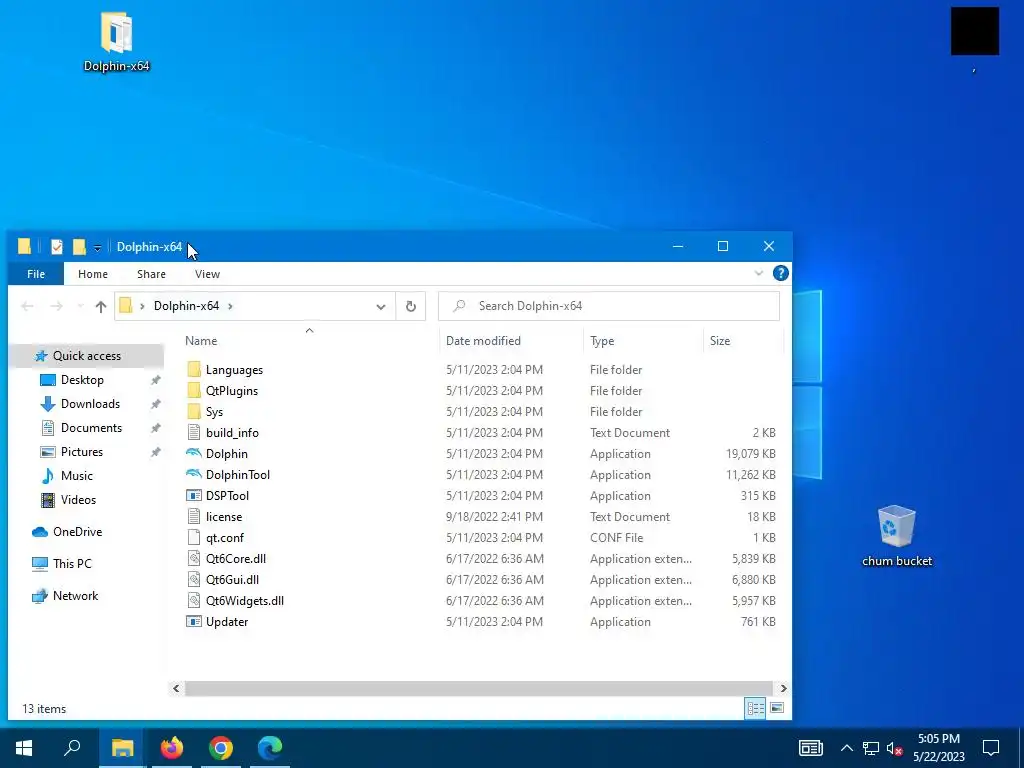The width and height of the screenshot is (1024, 768).
Task: Select the Languages folder icon
Action: [193, 370]
